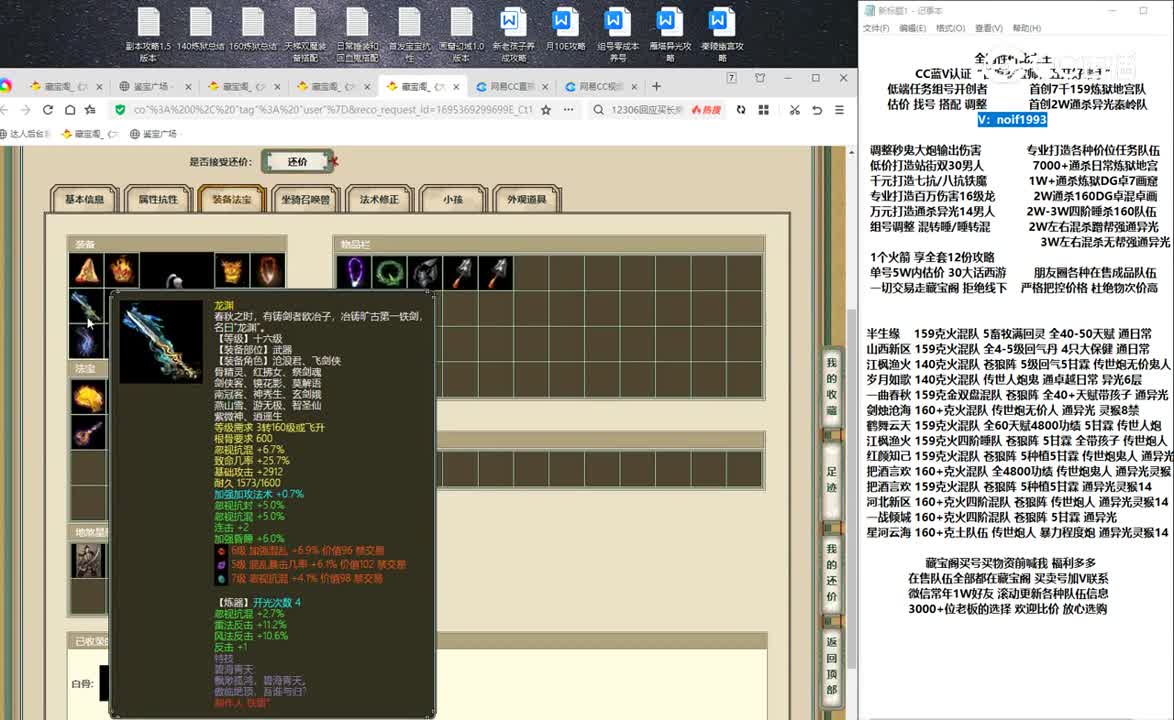This screenshot has height=720, width=1174.
Task: Click the browser forward arrow
Action: 25,110
